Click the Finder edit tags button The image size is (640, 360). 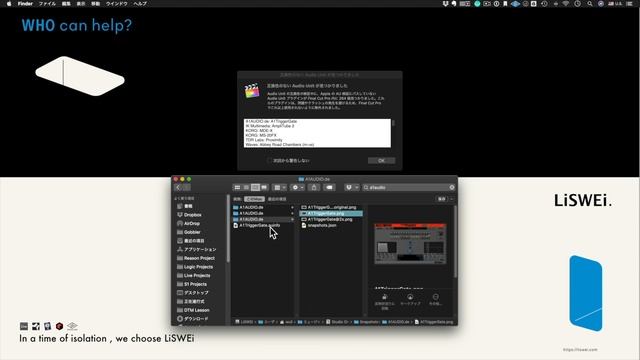click(329, 187)
